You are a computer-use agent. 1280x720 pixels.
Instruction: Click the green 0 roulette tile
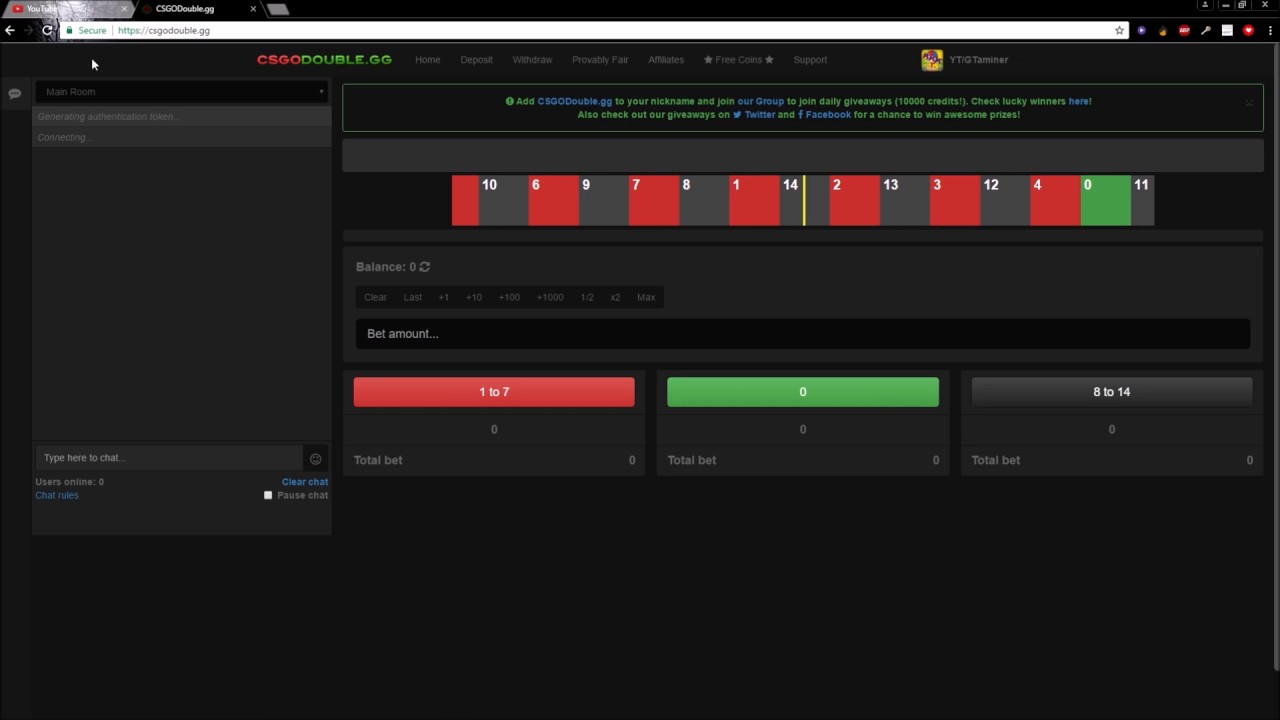pyautogui.click(x=1106, y=200)
